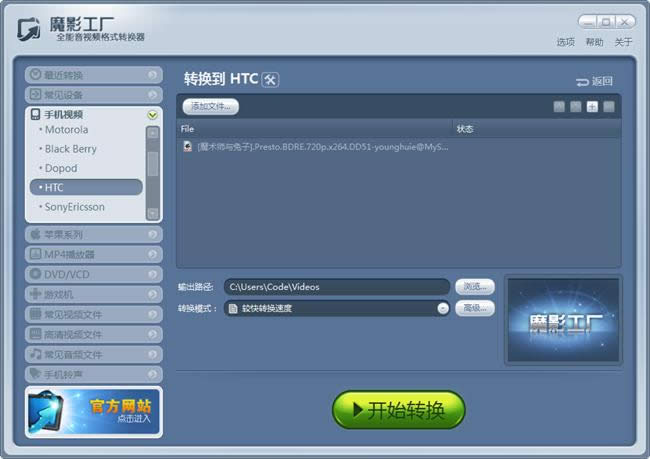Click the highlighted plus icon above the file list
650x459 pixels.
click(x=592, y=107)
